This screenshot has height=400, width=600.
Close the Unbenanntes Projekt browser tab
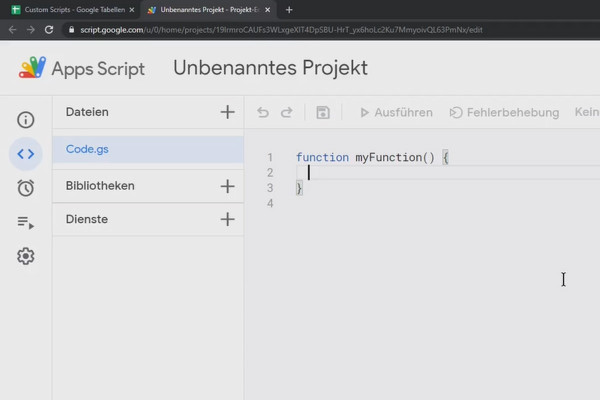[267, 10]
